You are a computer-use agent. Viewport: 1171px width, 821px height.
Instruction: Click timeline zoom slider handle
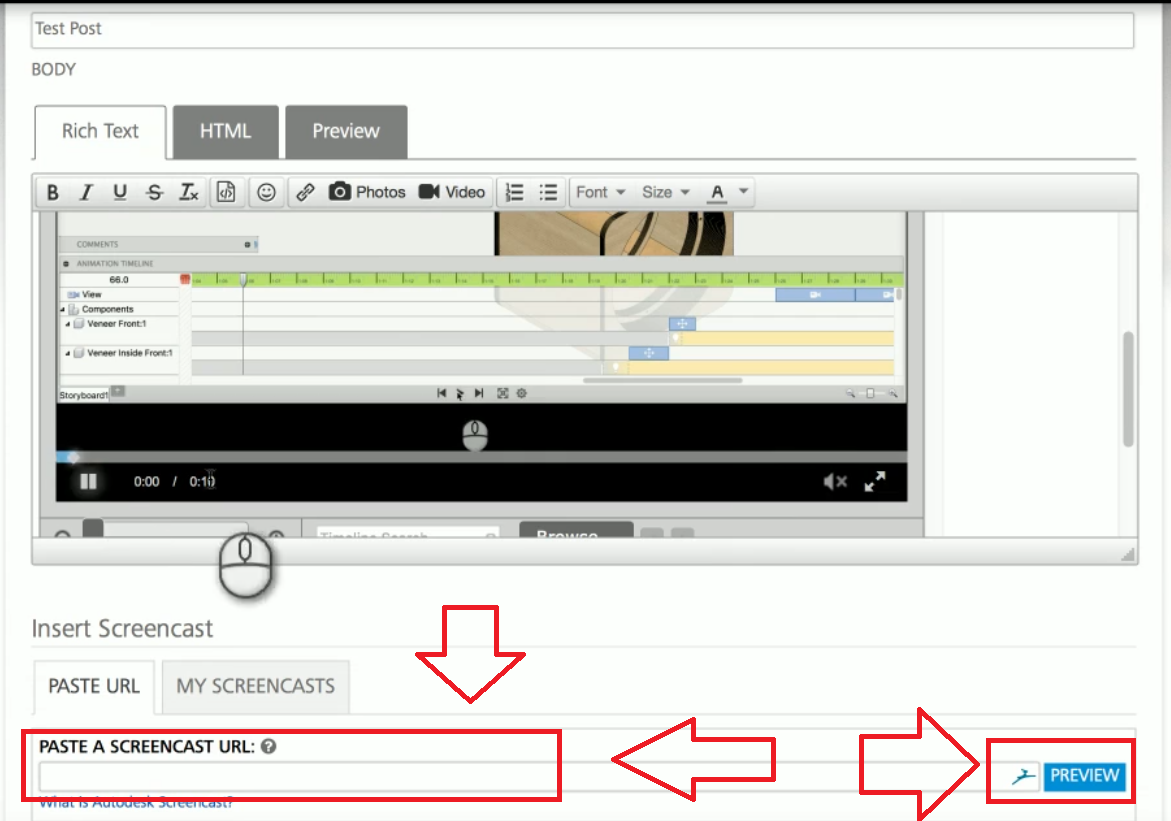click(x=870, y=393)
